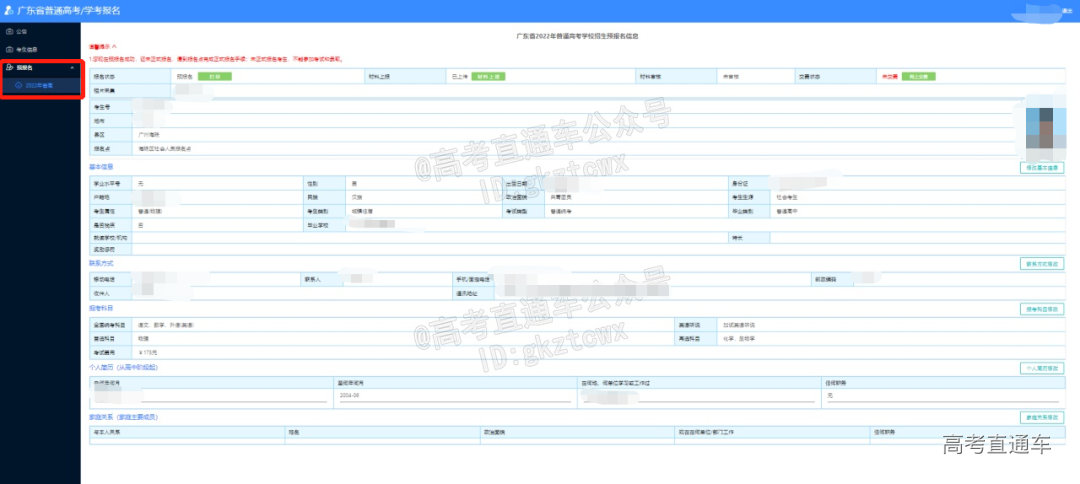Image resolution: width=1080 pixels, height=484 pixels.
Task: Click the 社会考生 candidate source value
Action: click(787, 197)
